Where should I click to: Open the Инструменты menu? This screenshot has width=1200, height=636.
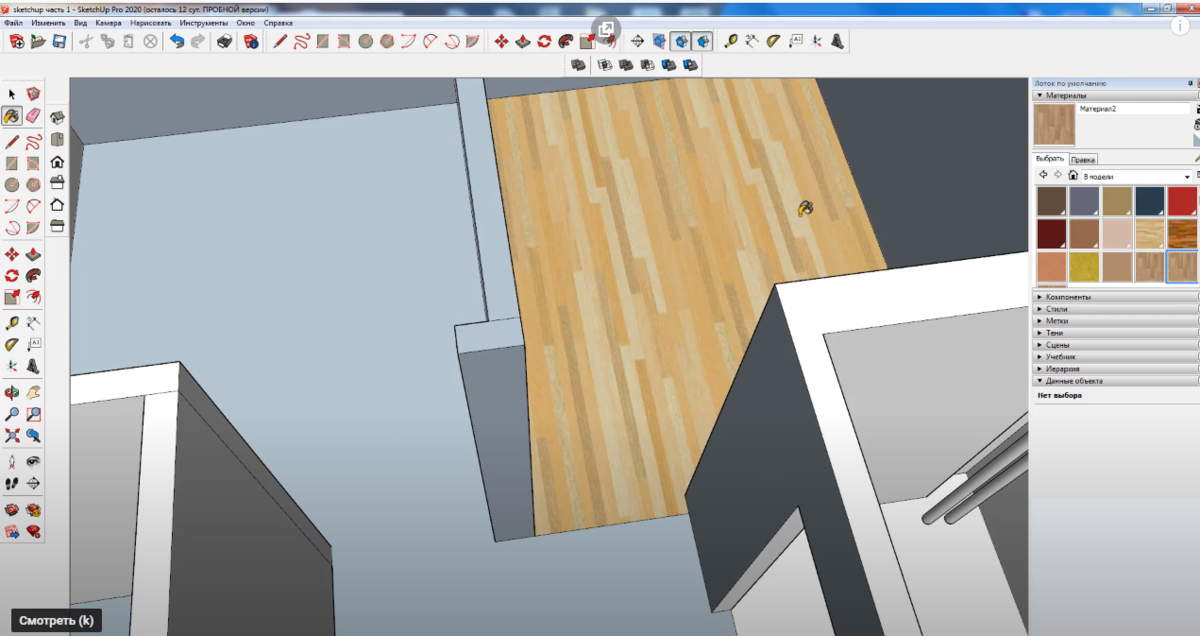point(204,22)
